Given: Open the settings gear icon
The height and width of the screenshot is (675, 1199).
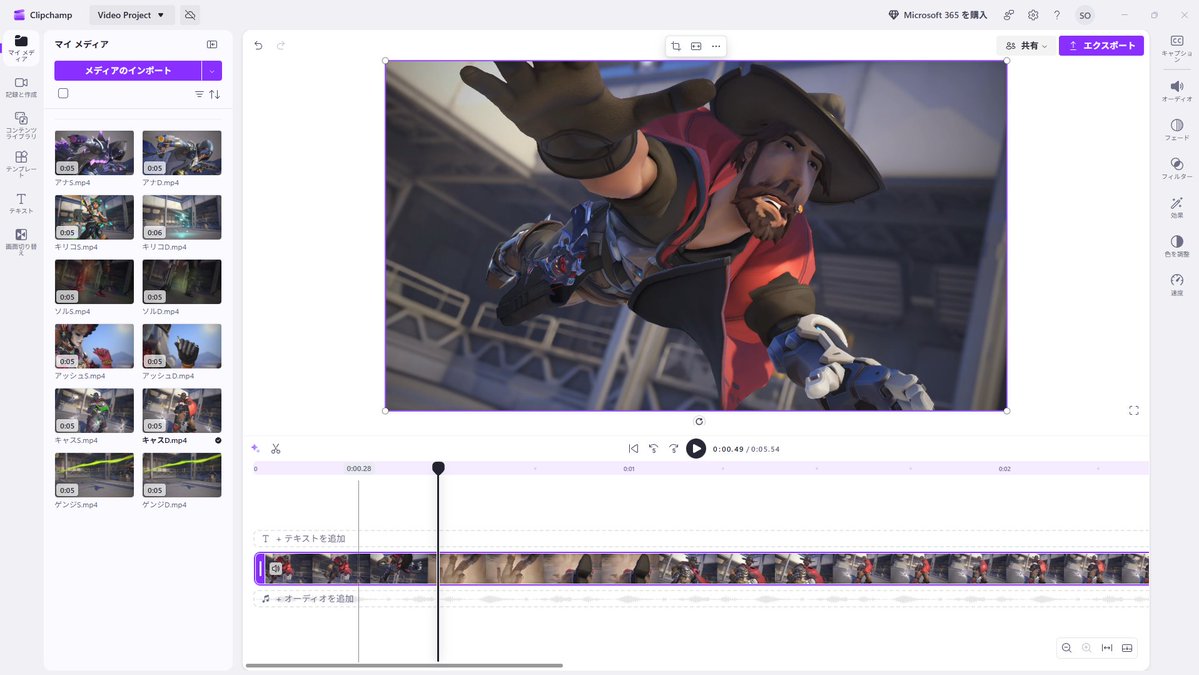Looking at the screenshot, I should (x=1033, y=15).
